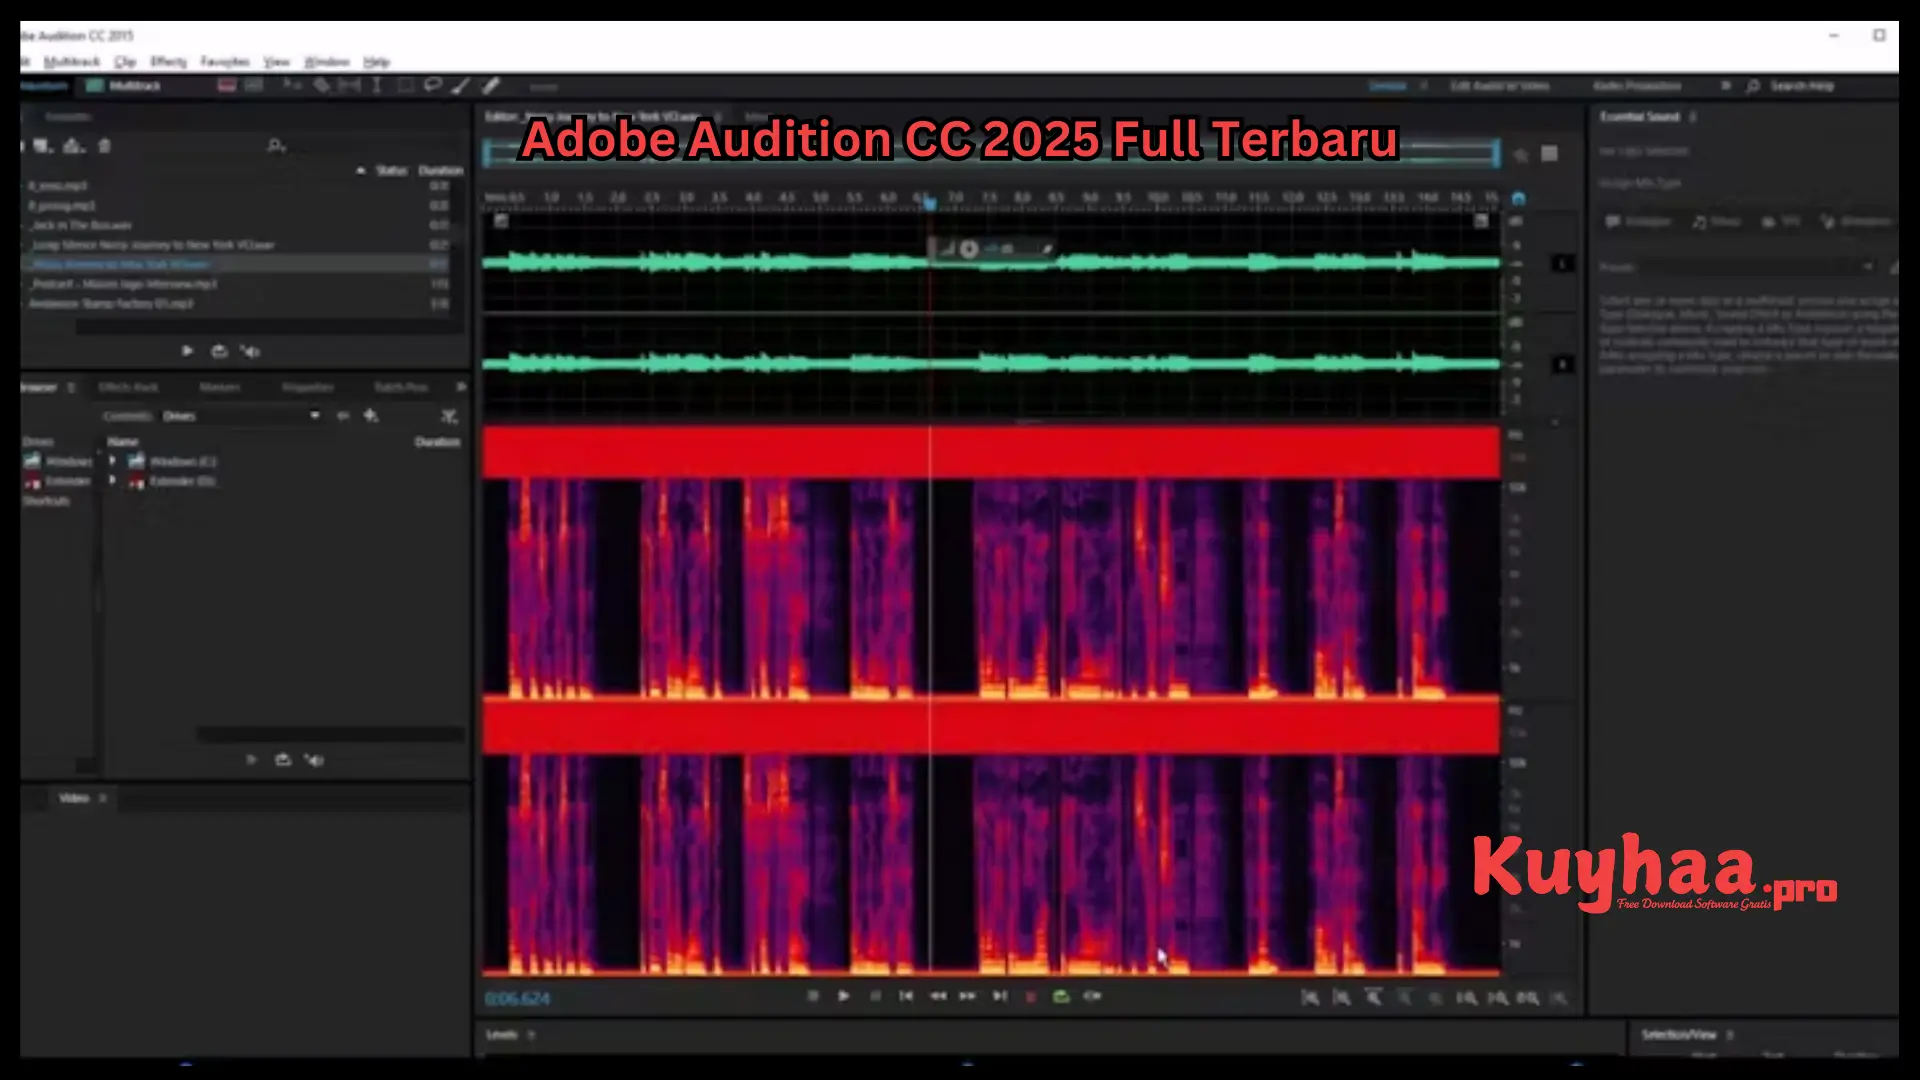The width and height of the screenshot is (1920, 1080).
Task: Select the Time Selection tool
Action: pos(377,85)
